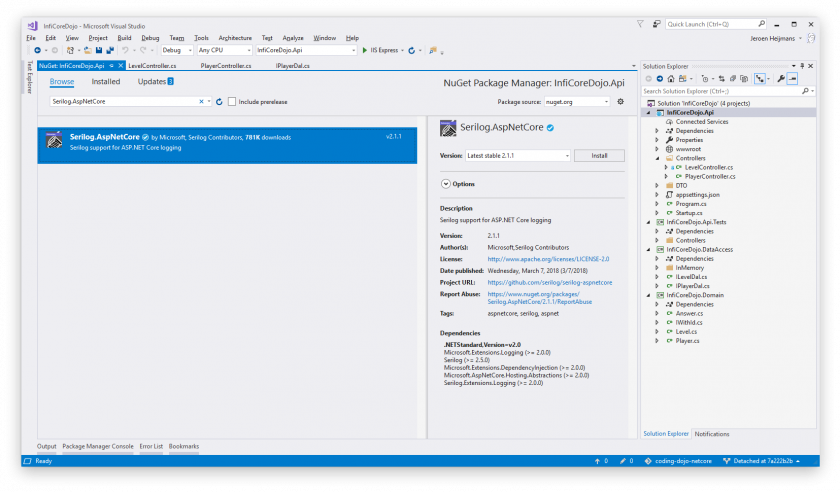Click the feedback icon next to Quick Launch
The height and width of the screenshot is (492, 840).
[x=656, y=24]
